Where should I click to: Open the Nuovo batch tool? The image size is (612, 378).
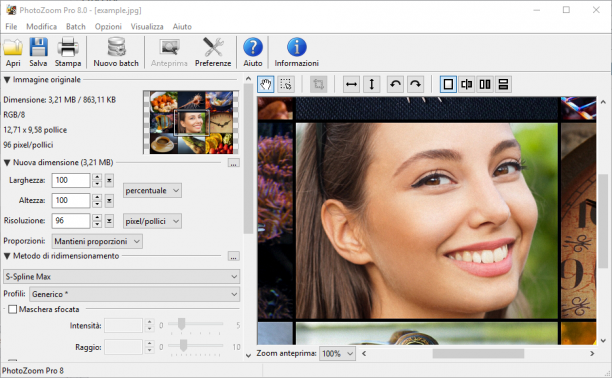[x=116, y=52]
